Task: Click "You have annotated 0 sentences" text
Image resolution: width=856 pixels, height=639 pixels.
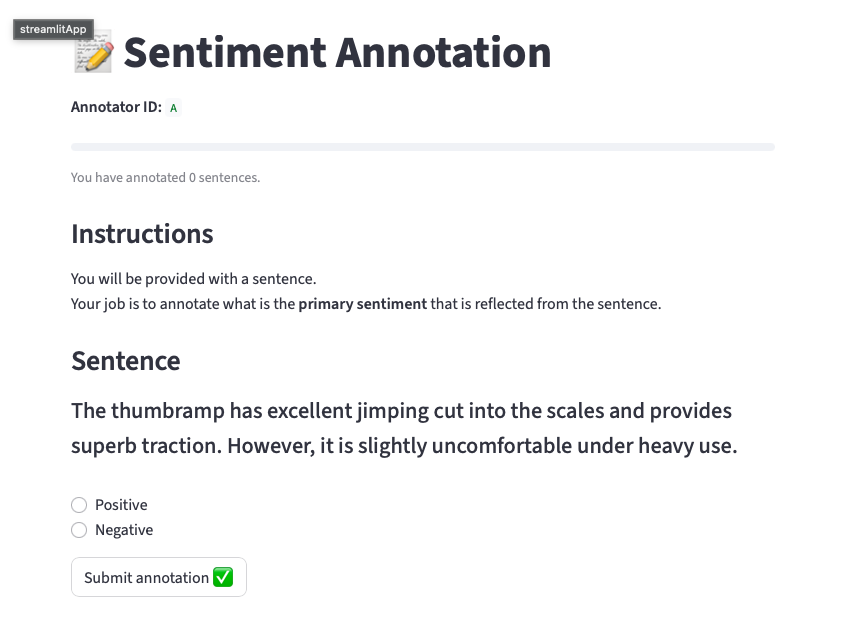Action: tap(165, 178)
